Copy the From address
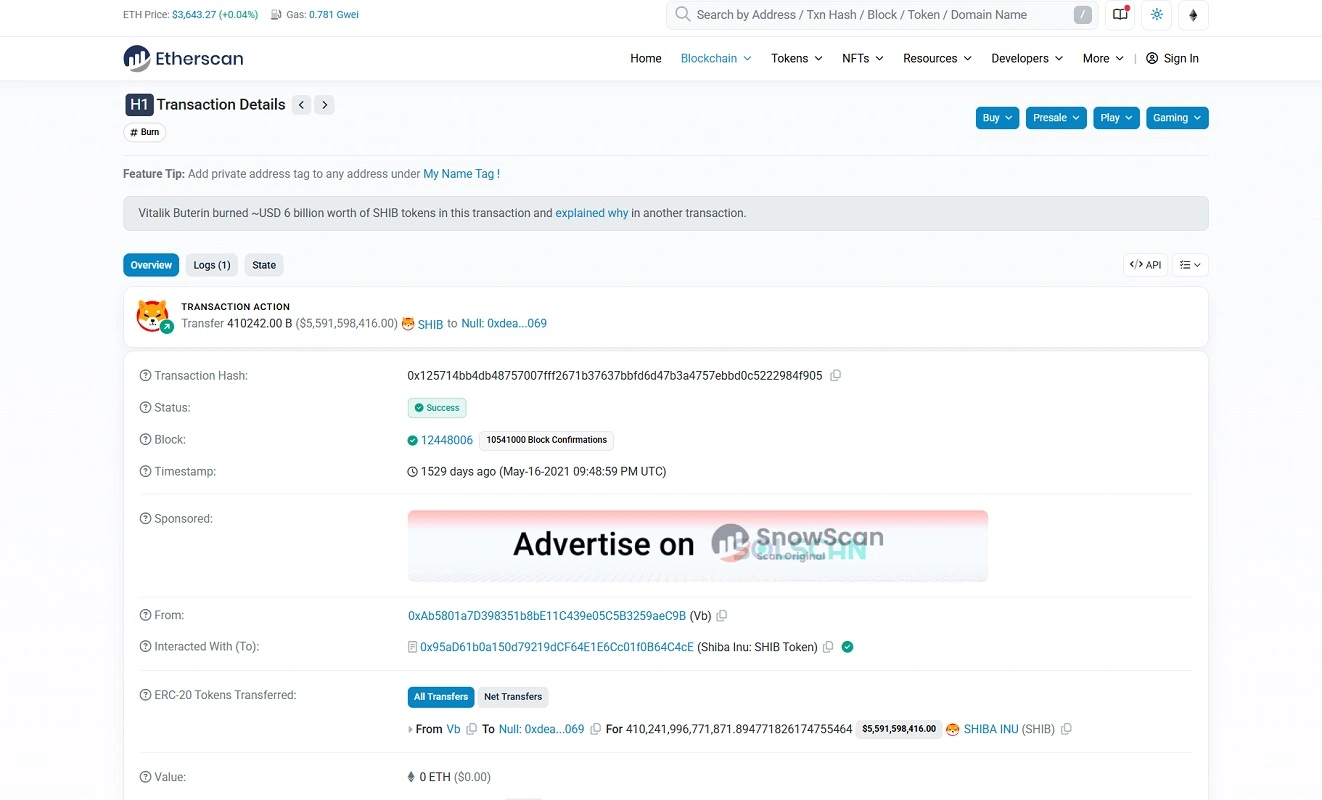1322x800 pixels. pos(722,616)
